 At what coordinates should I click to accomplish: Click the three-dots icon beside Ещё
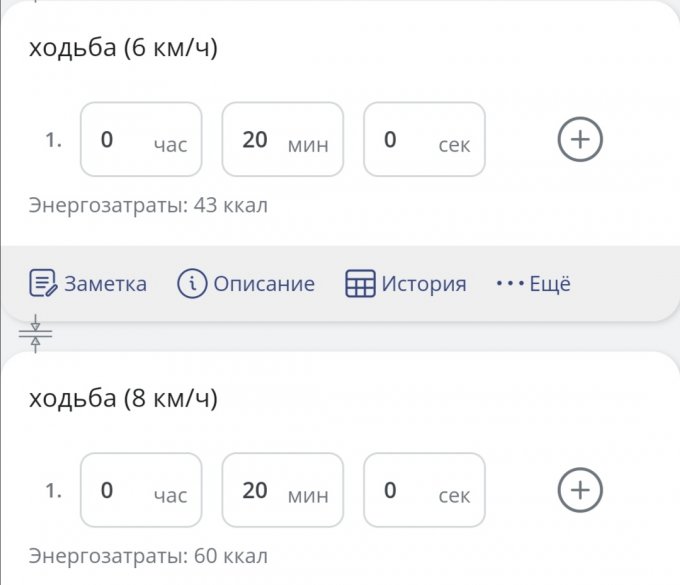(510, 284)
